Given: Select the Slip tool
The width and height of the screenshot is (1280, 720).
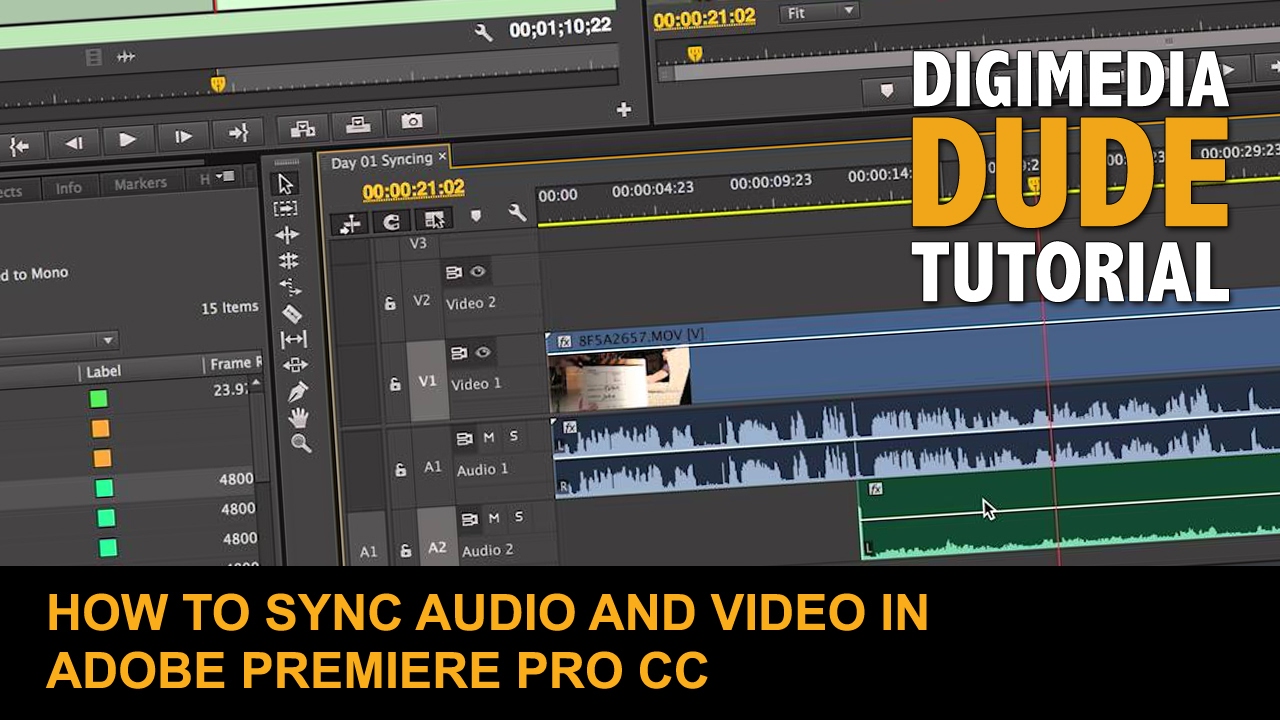Looking at the screenshot, I should point(294,340).
